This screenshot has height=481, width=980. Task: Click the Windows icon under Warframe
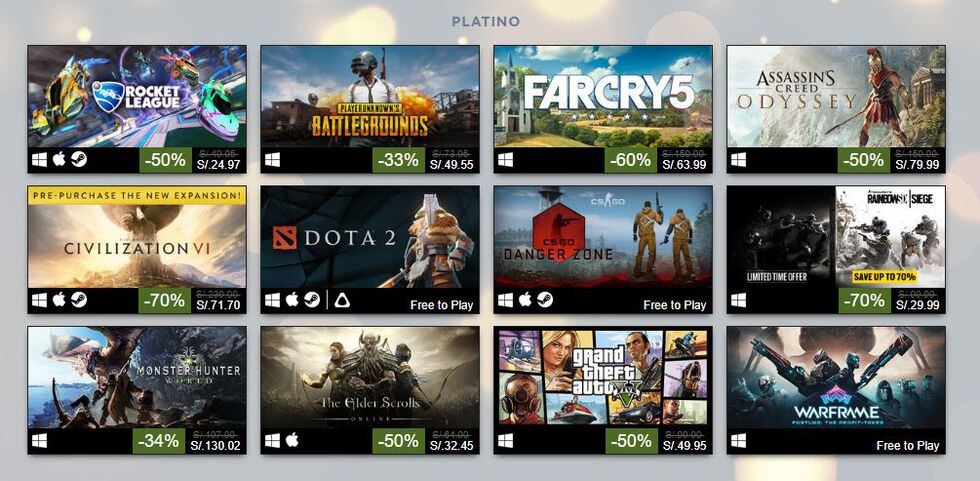[739, 440]
